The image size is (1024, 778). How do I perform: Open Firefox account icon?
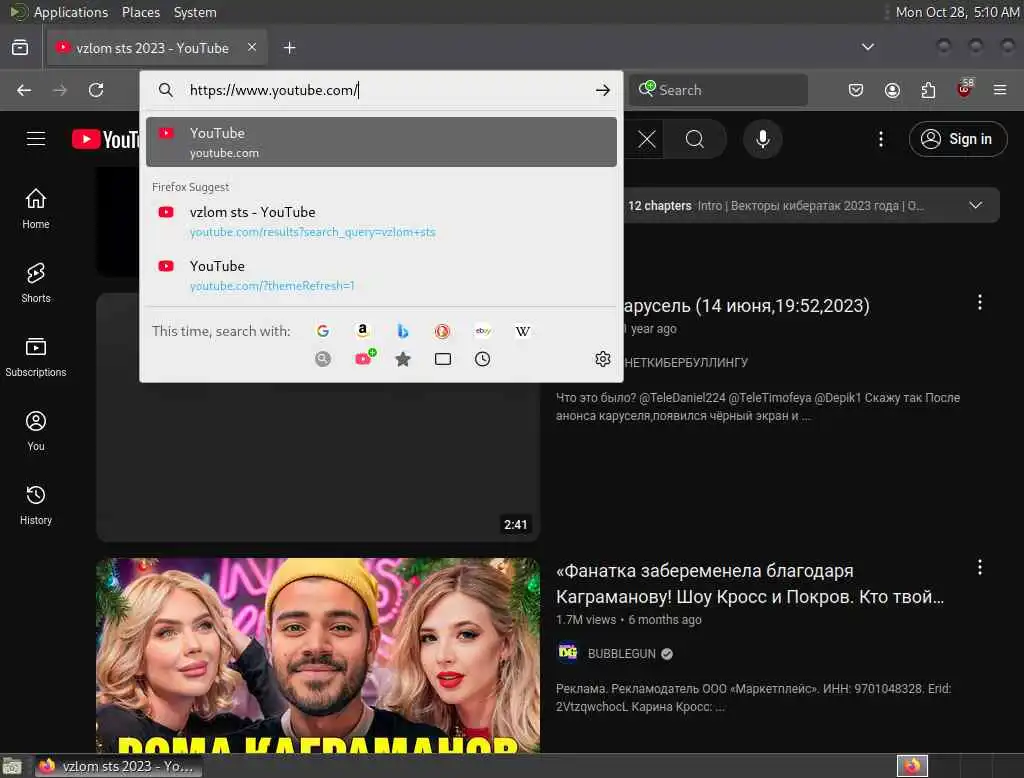[892, 90]
